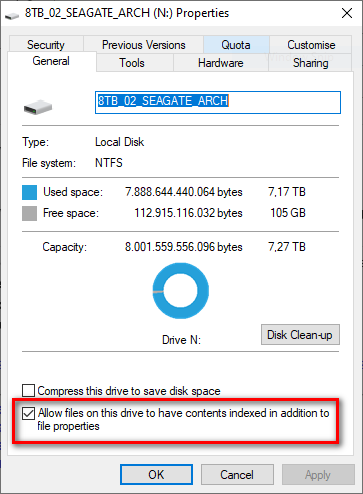
Task: Click the Disk Clean-up button
Action: pyautogui.click(x=300, y=335)
